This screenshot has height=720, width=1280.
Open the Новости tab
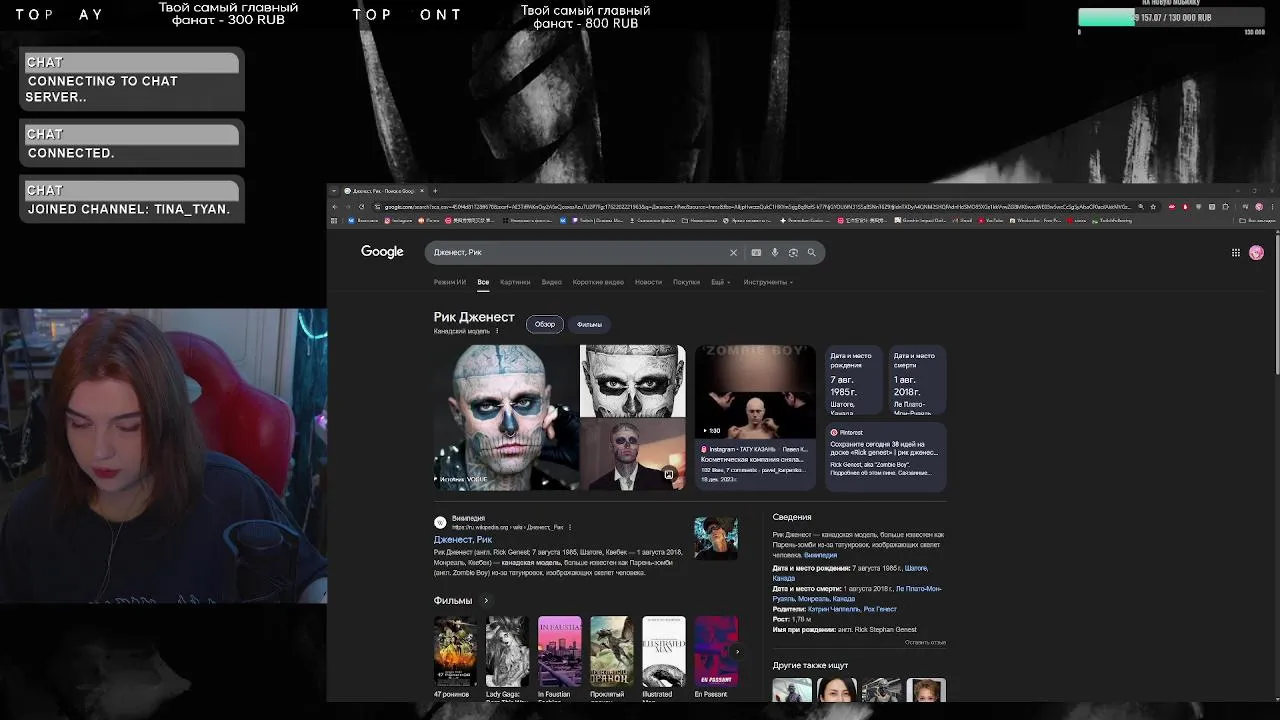[x=648, y=282]
